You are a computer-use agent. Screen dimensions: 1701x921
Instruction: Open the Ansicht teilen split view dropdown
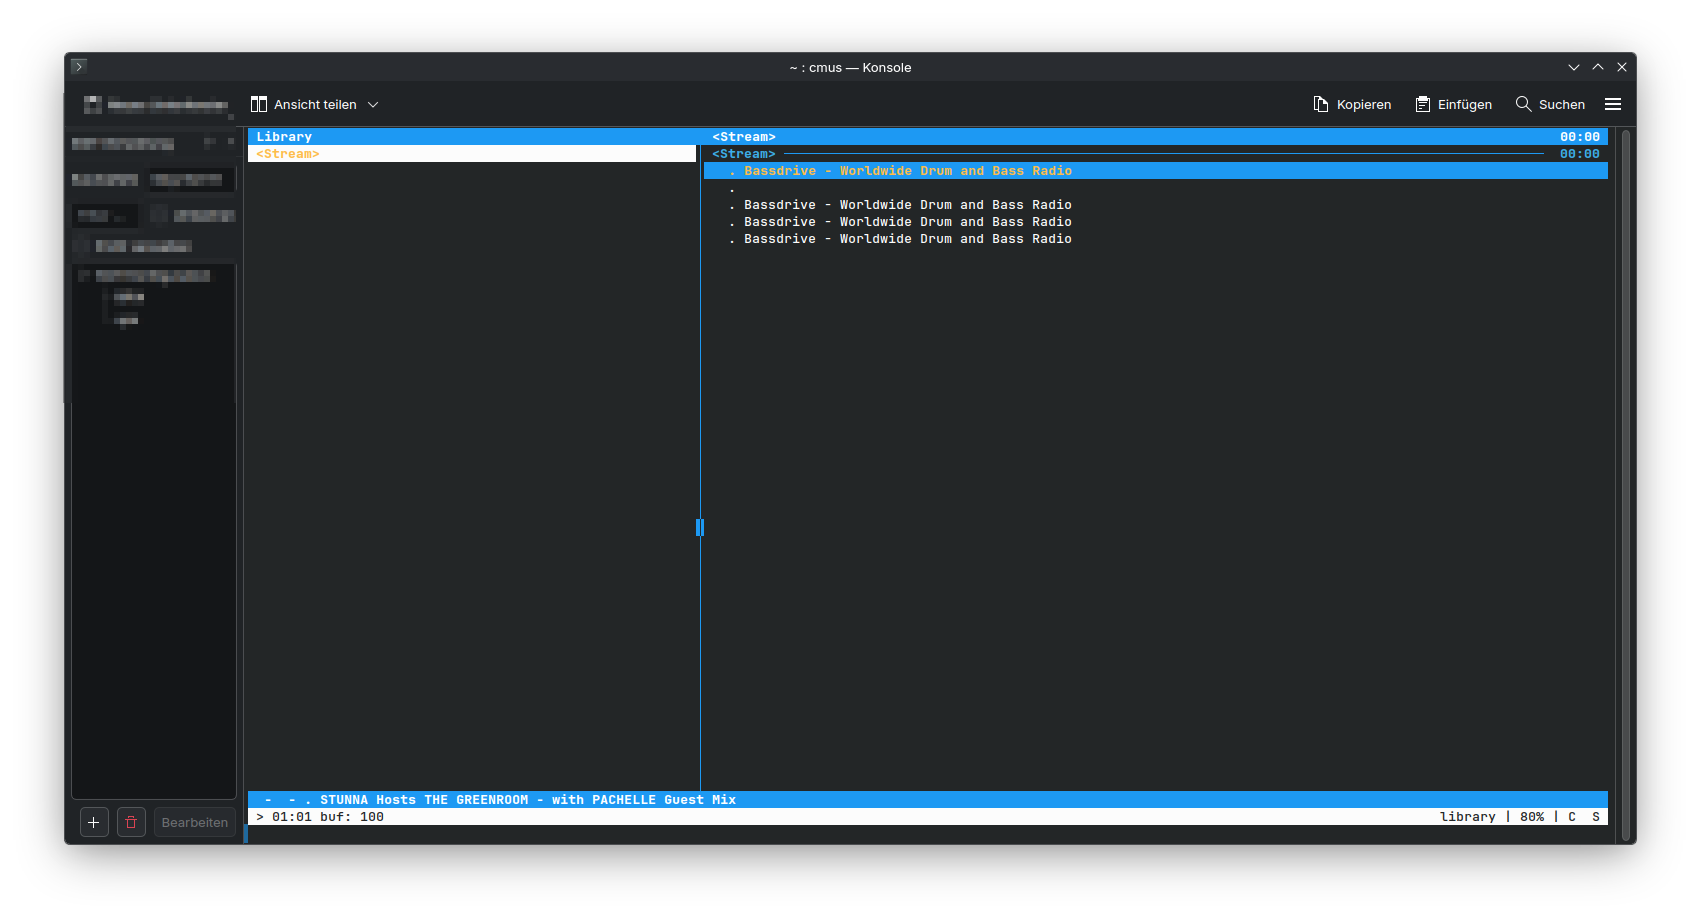[315, 104]
